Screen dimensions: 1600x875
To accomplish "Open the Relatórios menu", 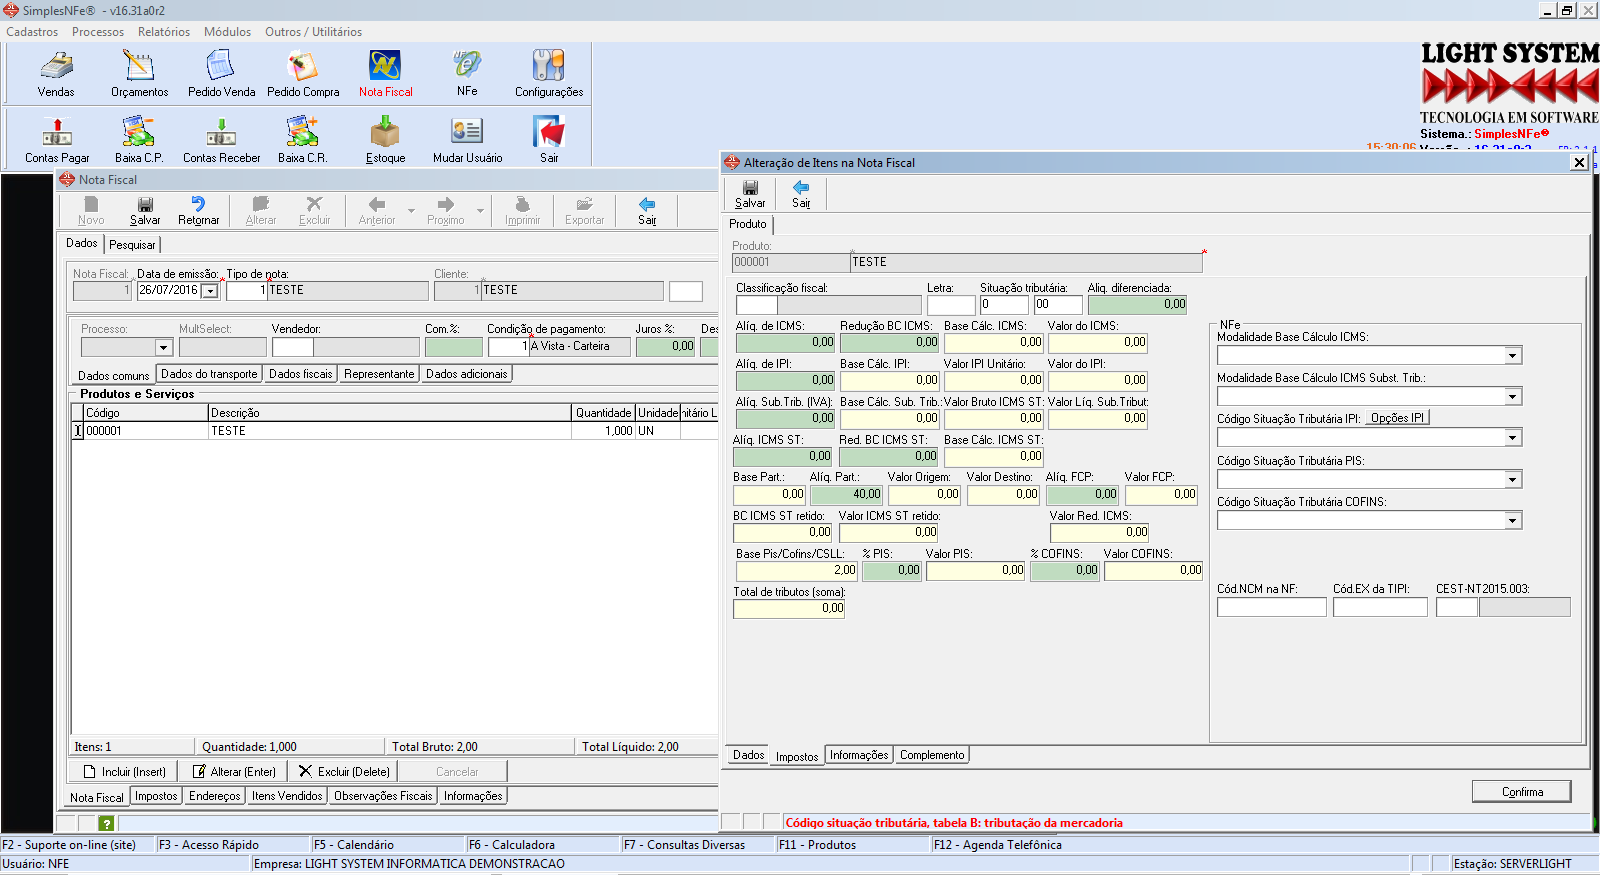I will pyautogui.click(x=164, y=32).
